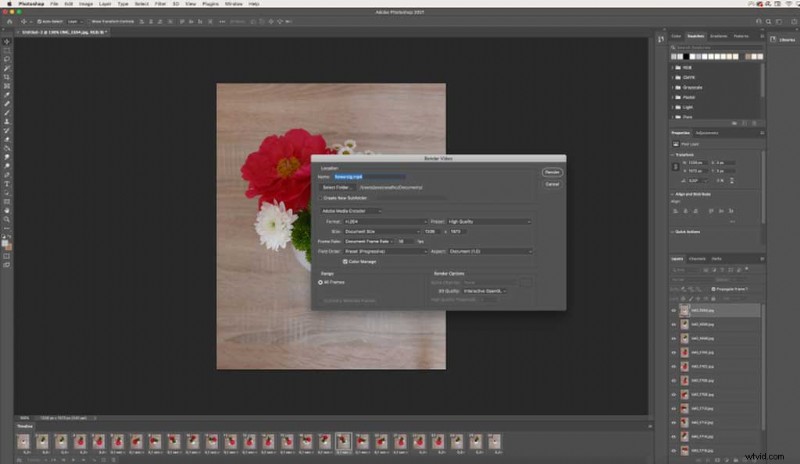Viewport: 800px width, 464px height.
Task: Open the Photoshop application menu
Action: click(x=31, y=4)
